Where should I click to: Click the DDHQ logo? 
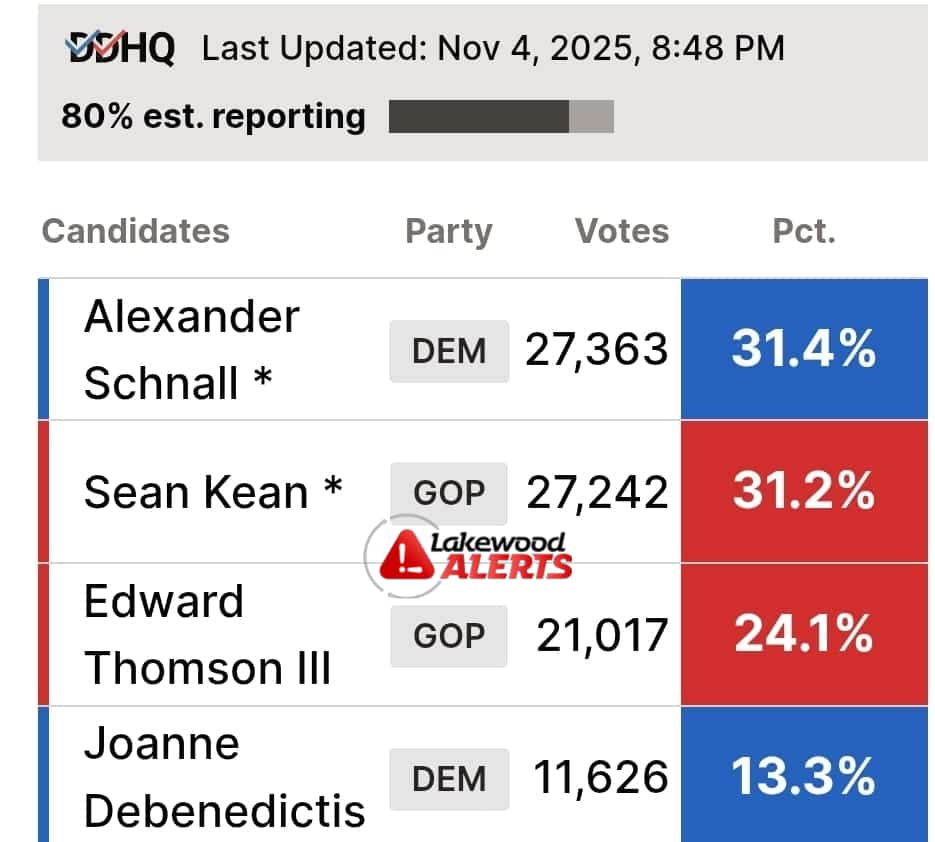coord(120,48)
